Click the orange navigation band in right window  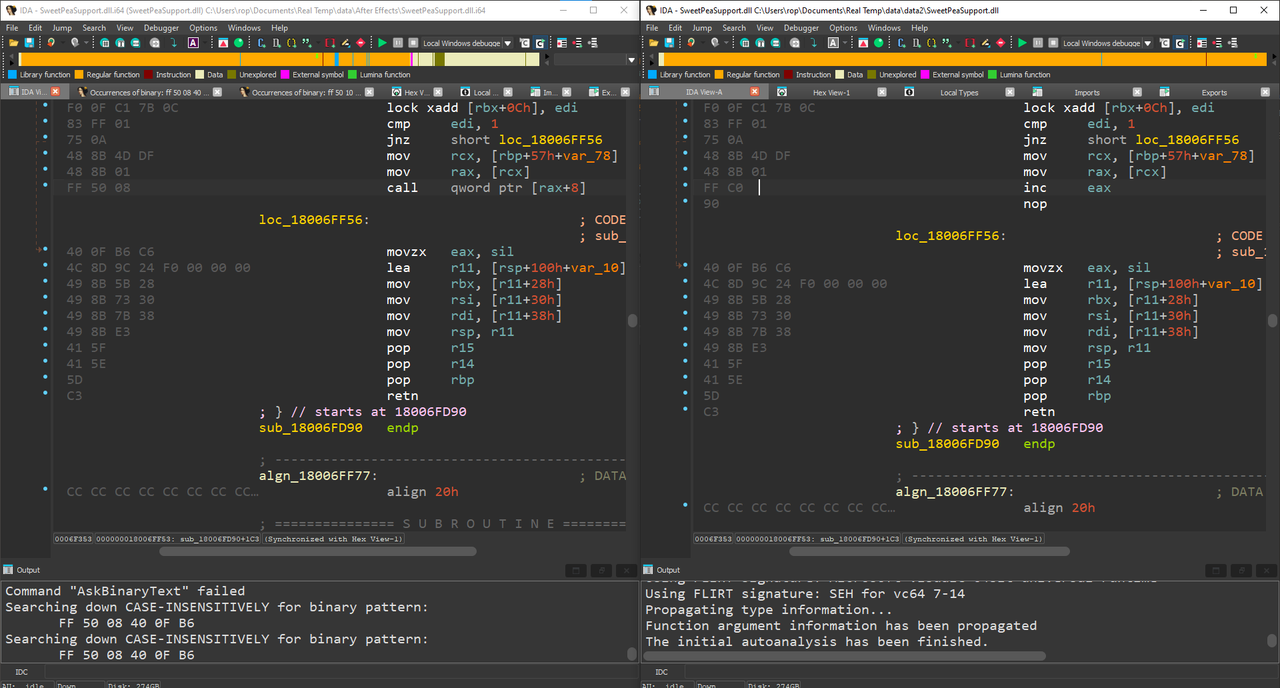[x=965, y=59]
